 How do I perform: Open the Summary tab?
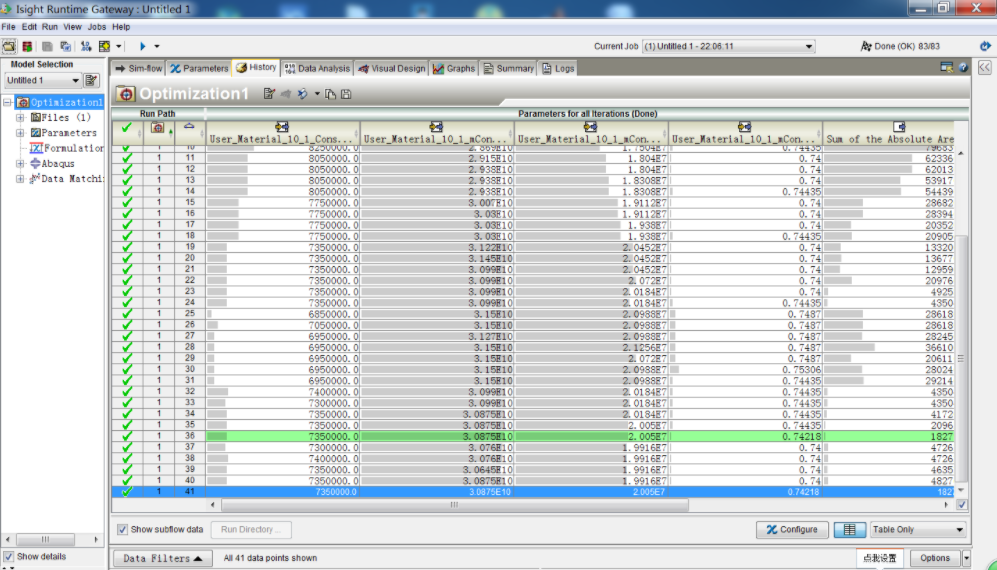click(x=507, y=68)
